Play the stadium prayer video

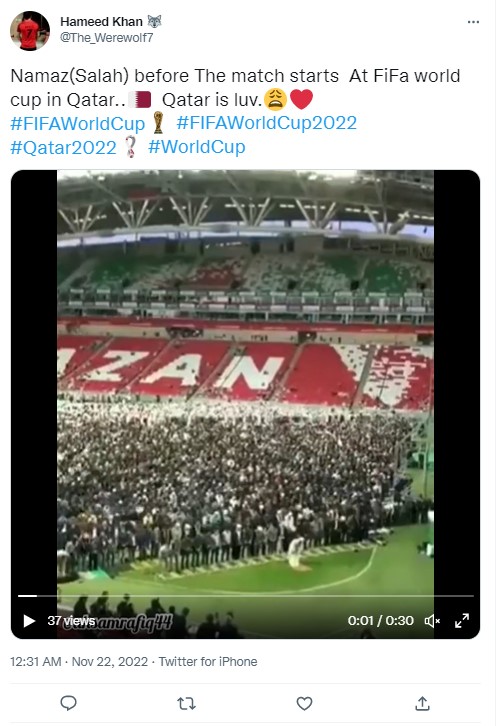point(29,621)
